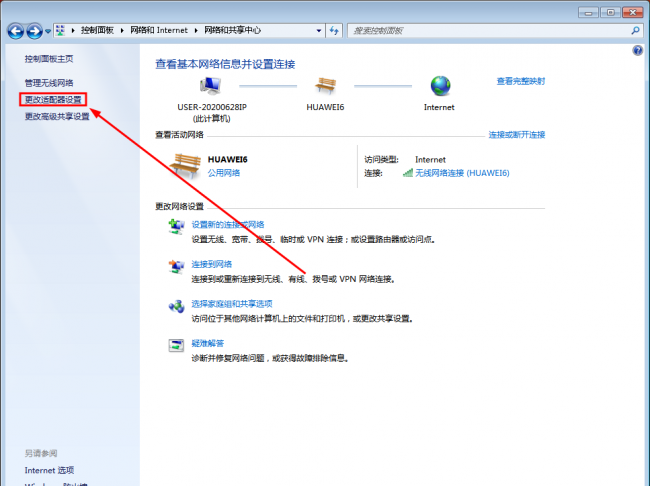The height and width of the screenshot is (486, 650).
Task: Click 公用网络 network type link
Action: (224, 173)
